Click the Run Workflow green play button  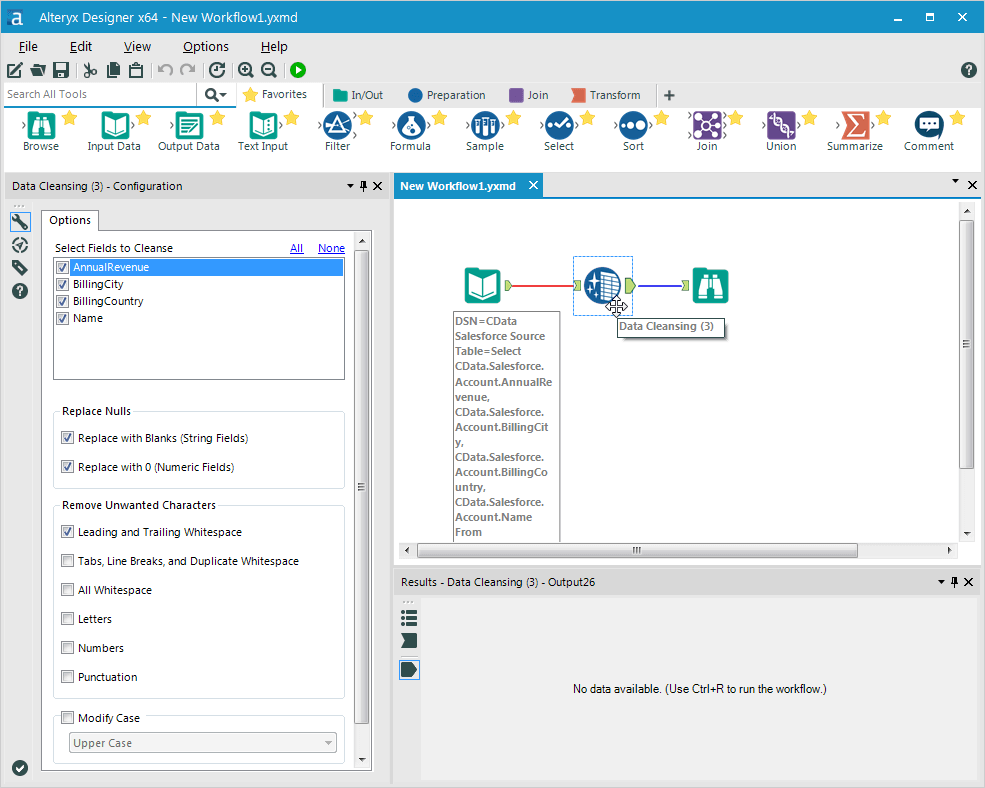click(298, 70)
